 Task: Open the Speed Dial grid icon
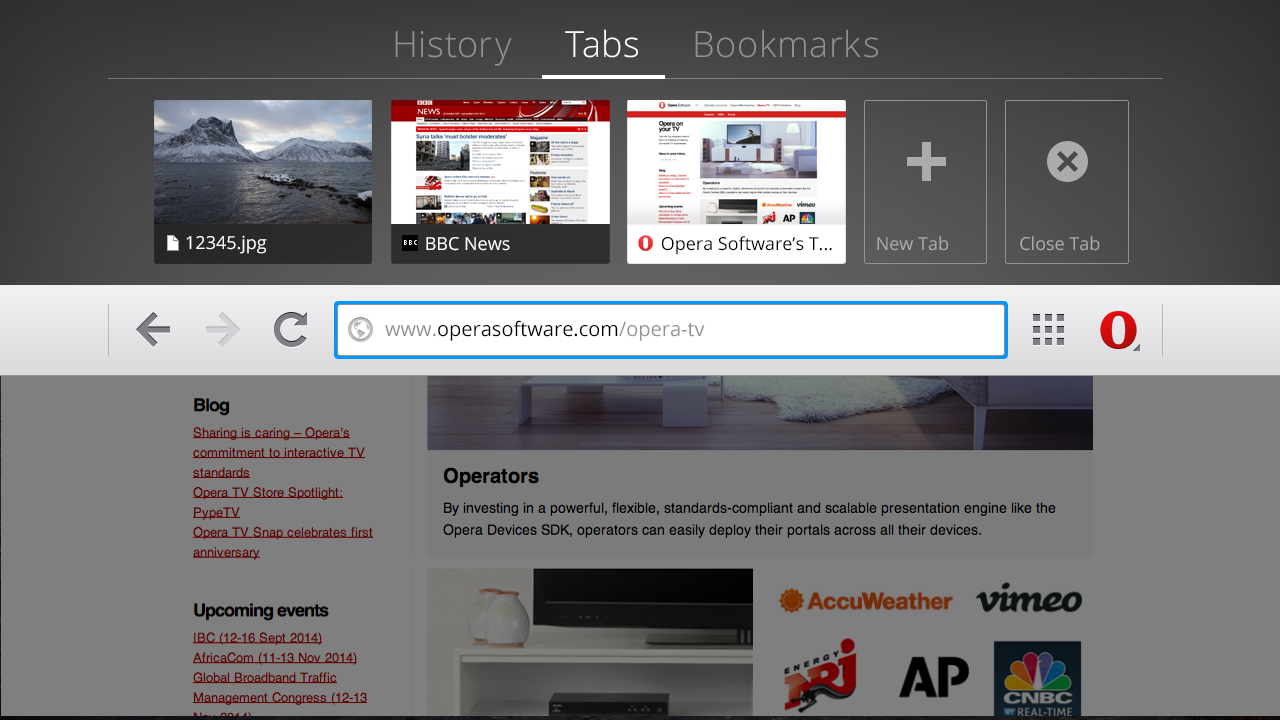(x=1048, y=329)
